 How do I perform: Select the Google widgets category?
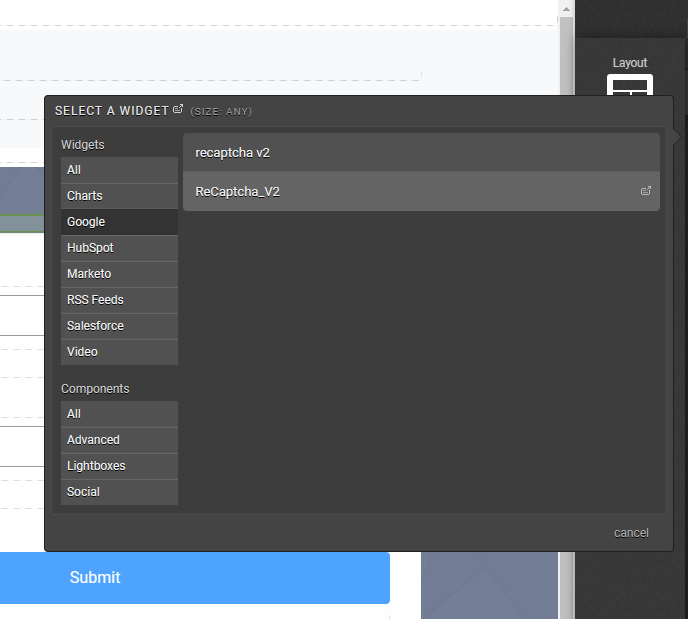click(x=119, y=222)
